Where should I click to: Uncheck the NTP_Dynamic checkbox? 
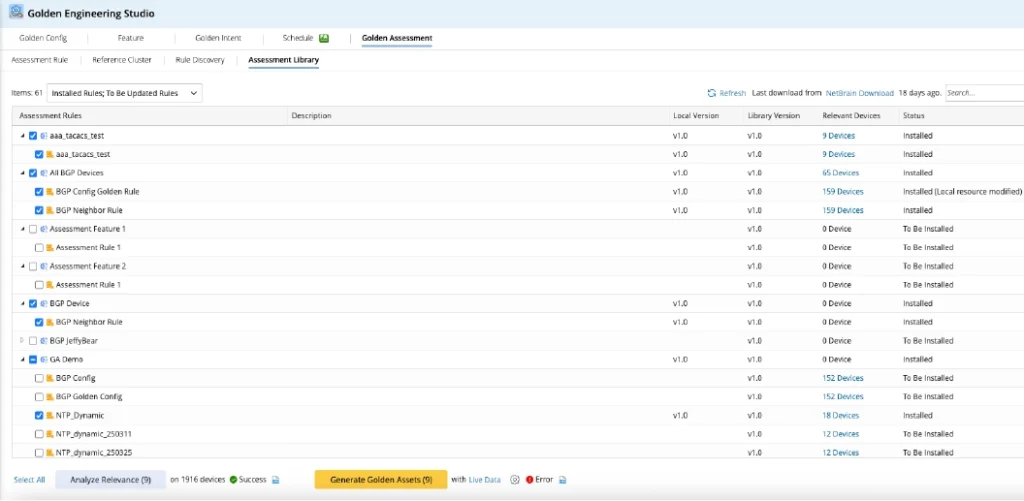tap(39, 415)
